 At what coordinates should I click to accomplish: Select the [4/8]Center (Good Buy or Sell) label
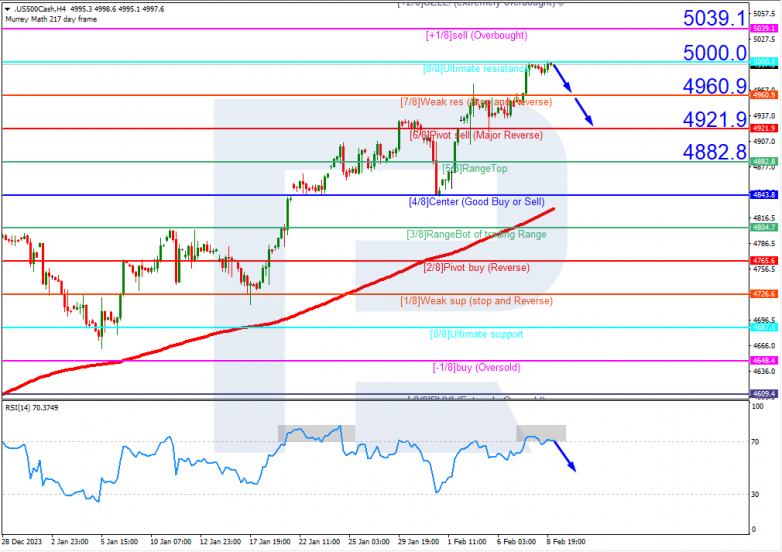(476, 202)
